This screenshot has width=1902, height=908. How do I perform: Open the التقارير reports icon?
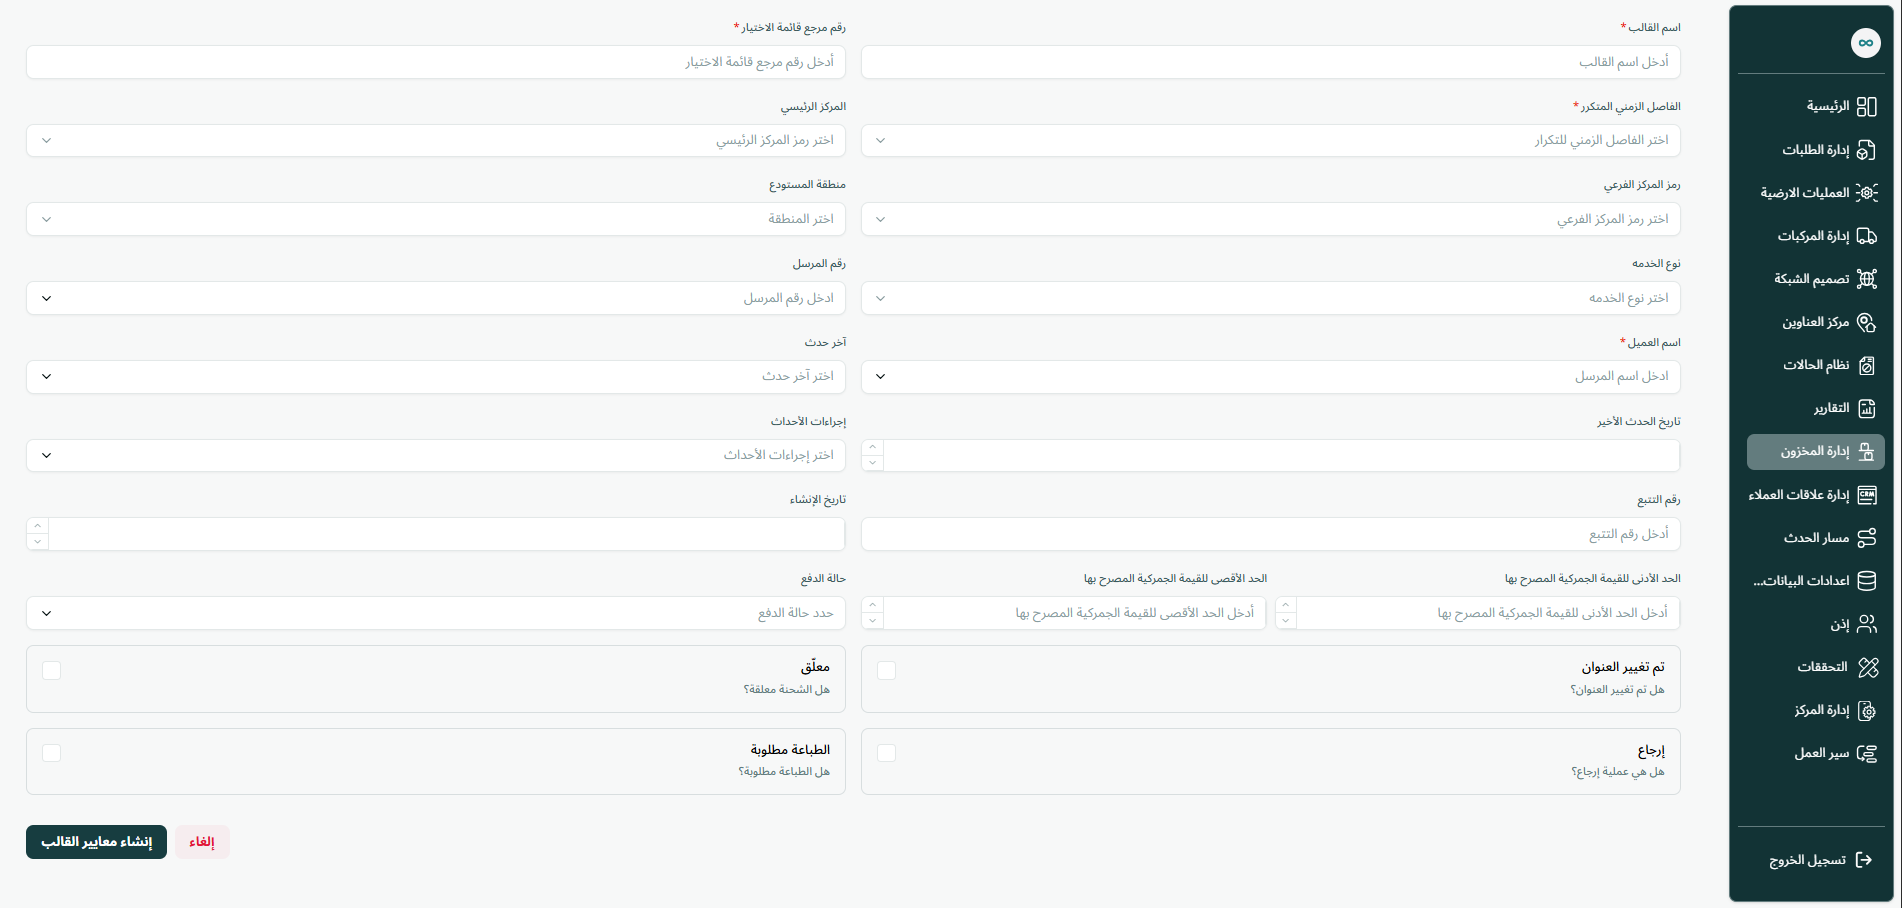[x=1866, y=408]
